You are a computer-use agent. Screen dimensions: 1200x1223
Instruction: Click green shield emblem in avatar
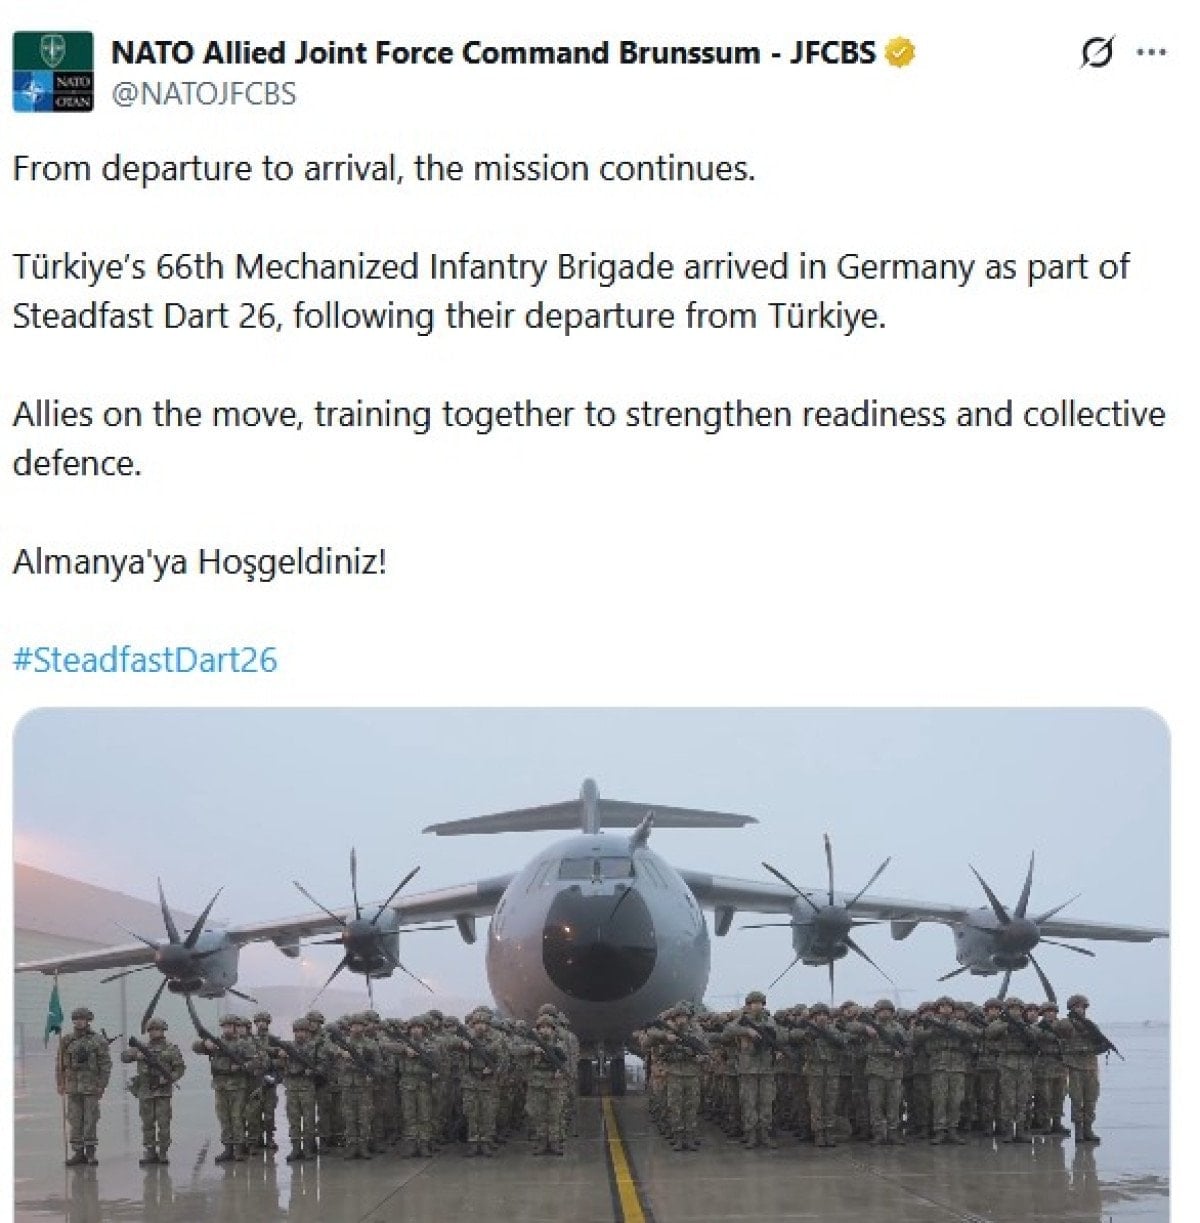pyautogui.click(x=53, y=50)
